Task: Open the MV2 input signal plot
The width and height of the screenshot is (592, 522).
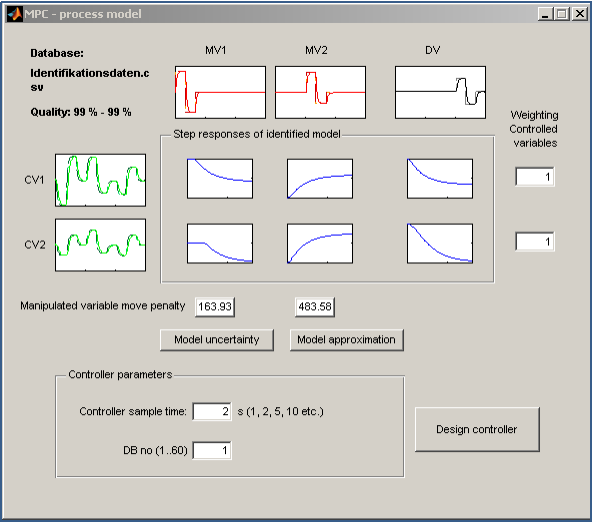Action: 320,92
